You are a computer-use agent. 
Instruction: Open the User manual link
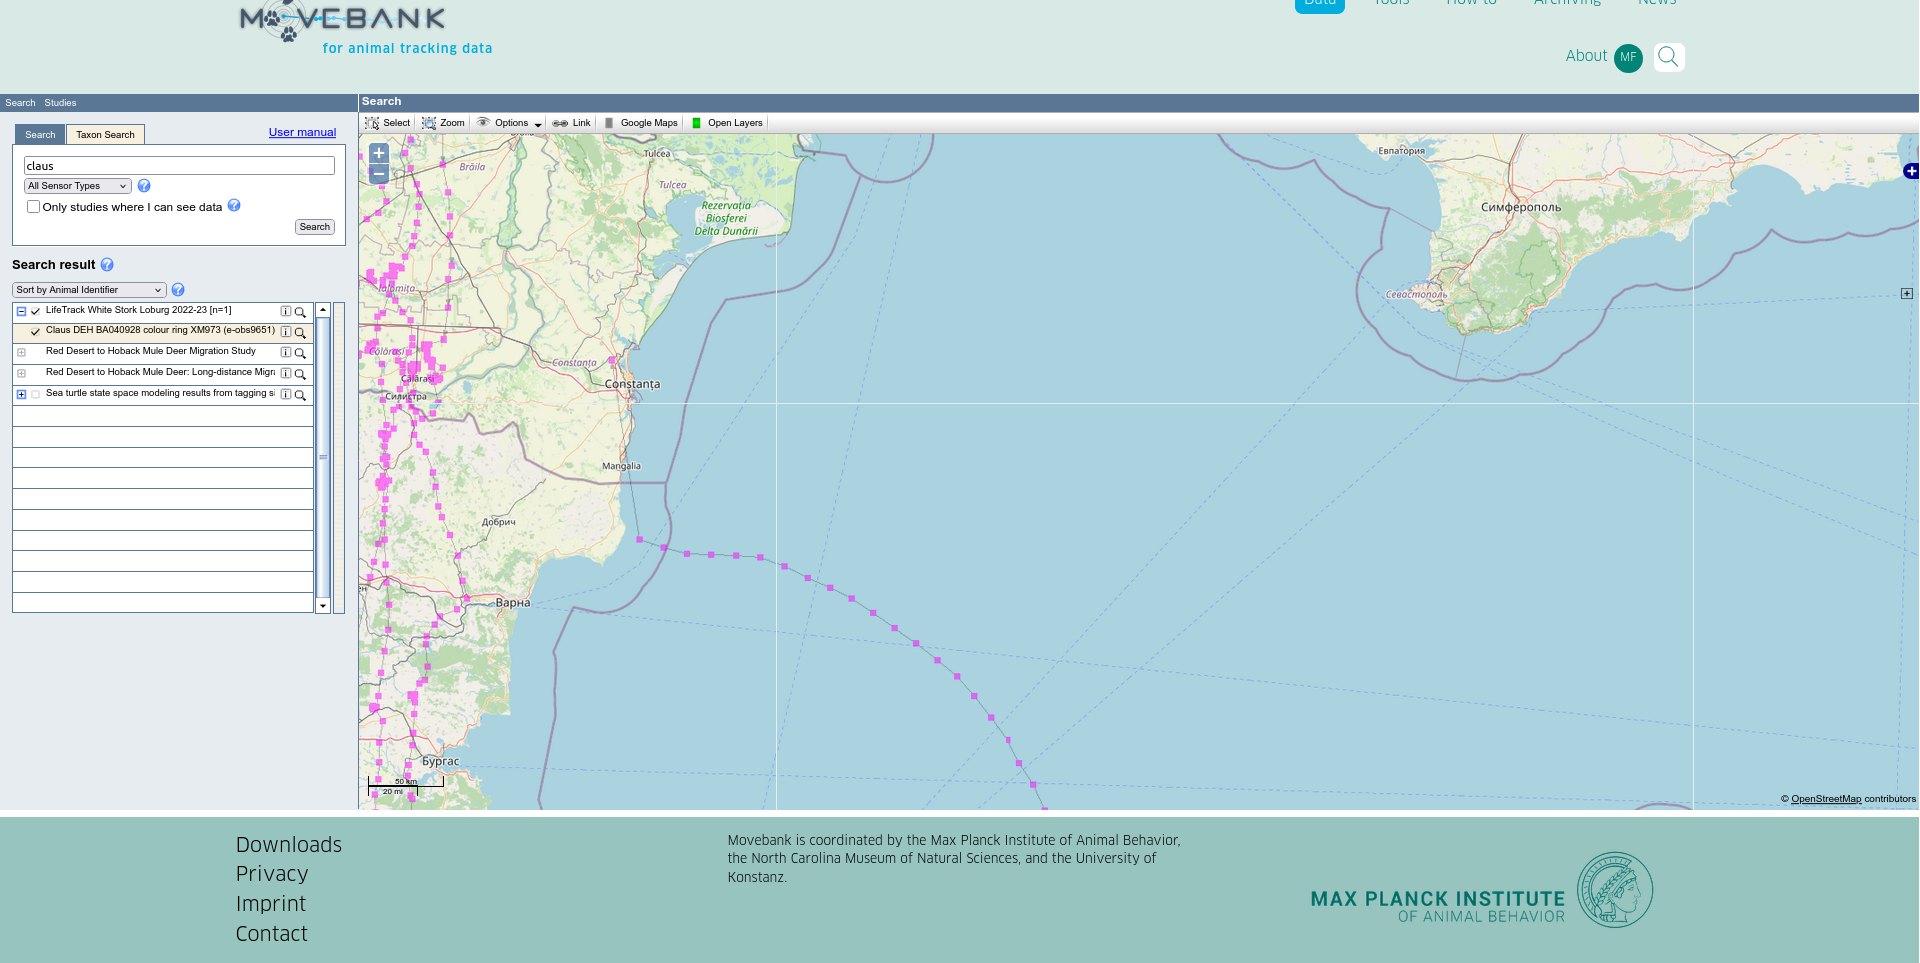click(x=302, y=132)
